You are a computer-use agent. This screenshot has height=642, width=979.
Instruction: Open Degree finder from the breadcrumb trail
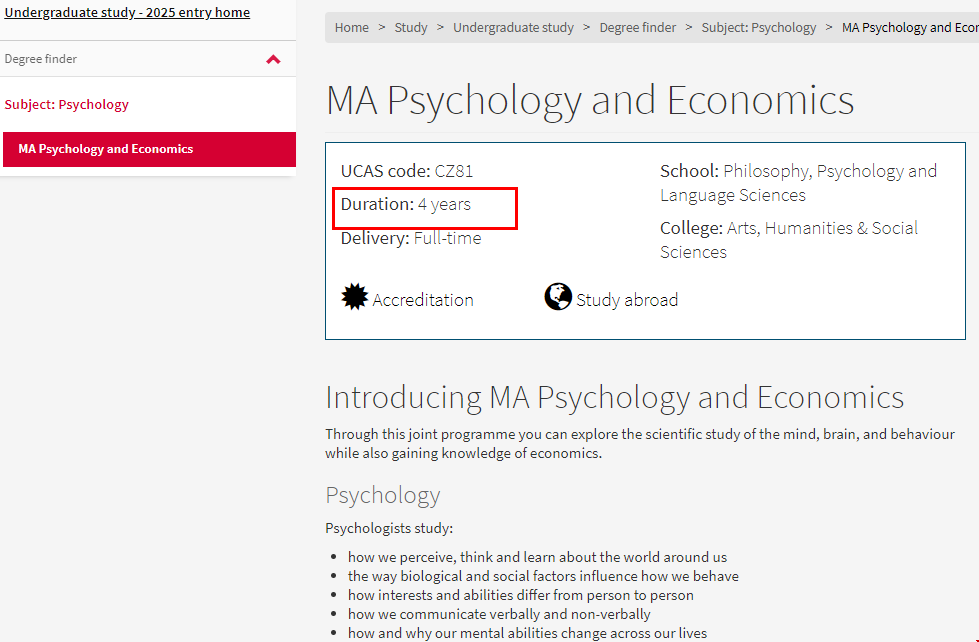pyautogui.click(x=638, y=27)
